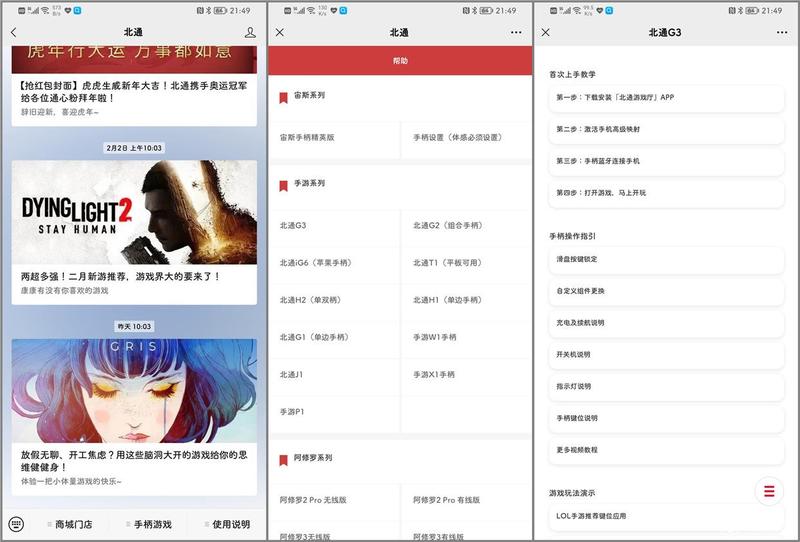Screen dimensions: 800x542
Task: Tap the back arrow in 北通 chat screen
Action: pyautogui.click(x=14, y=32)
